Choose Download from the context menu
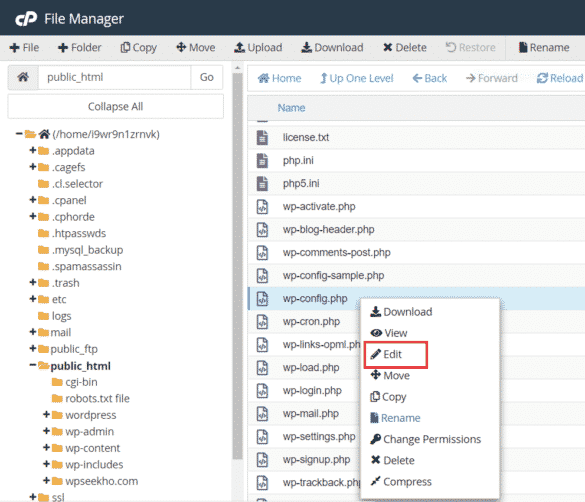The width and height of the screenshot is (585, 502). [x=401, y=312]
